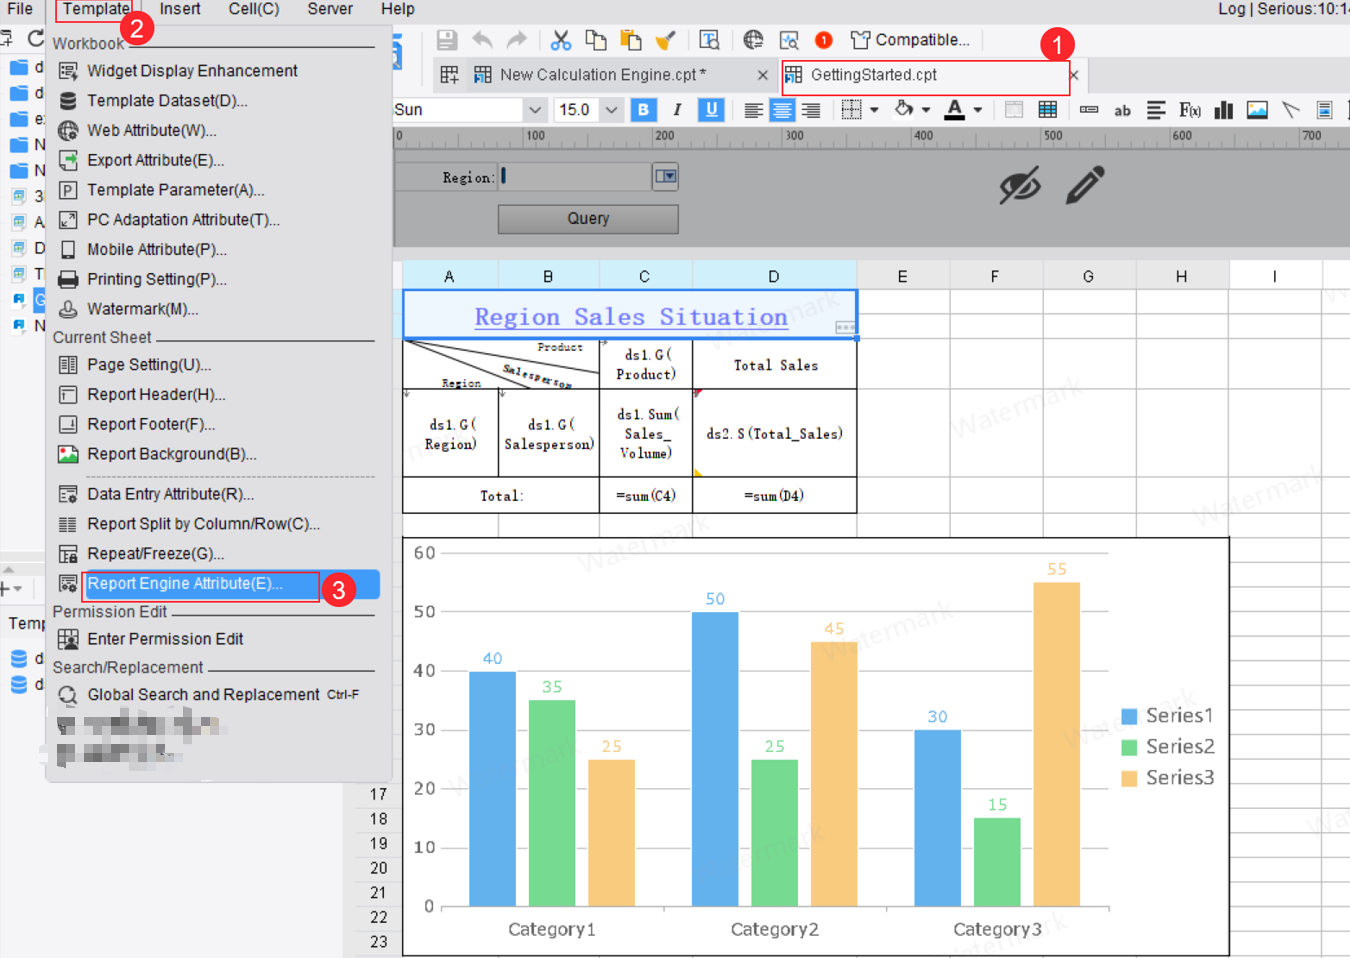Click the Undo arrow icon

pyautogui.click(x=482, y=40)
